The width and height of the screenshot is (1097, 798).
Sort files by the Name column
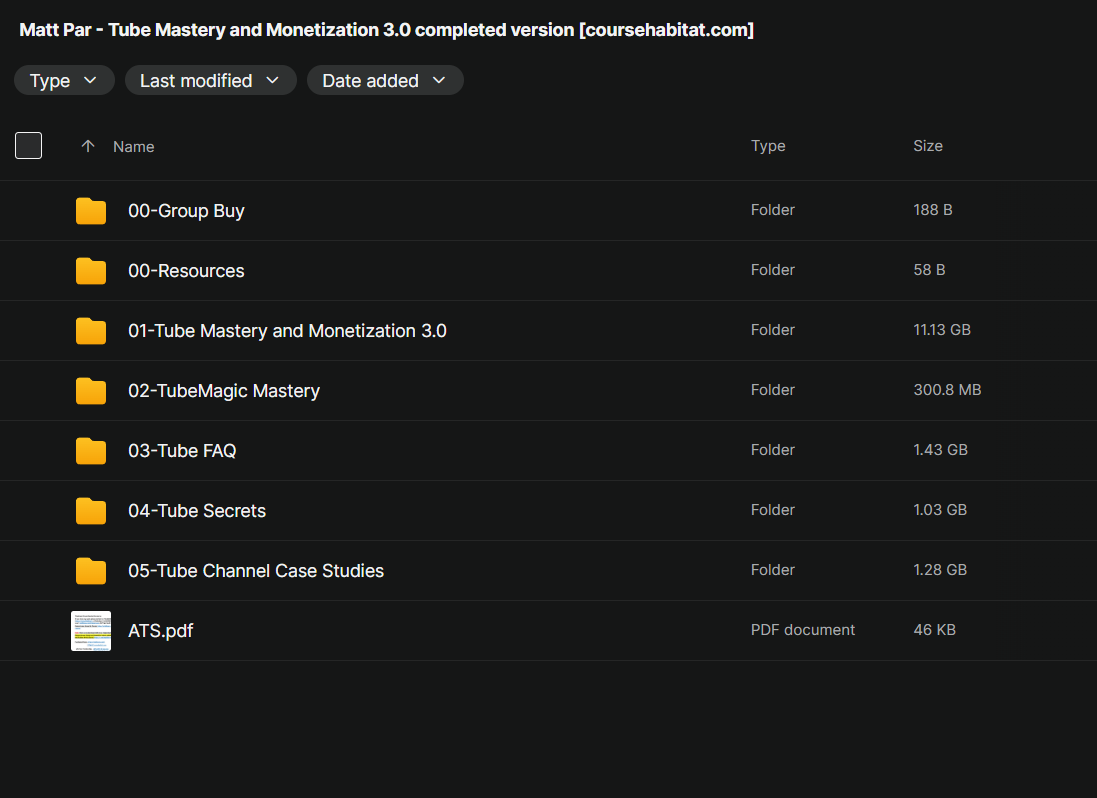point(134,147)
